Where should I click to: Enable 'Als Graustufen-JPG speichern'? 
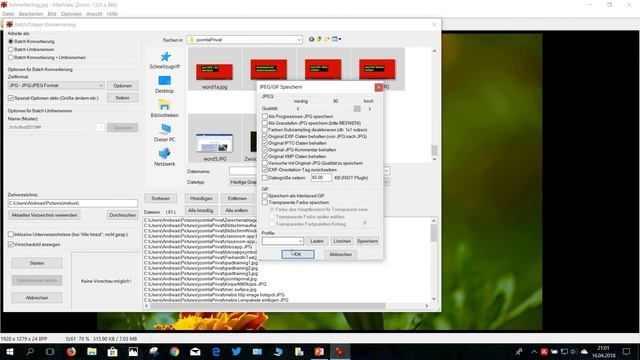click(x=265, y=123)
